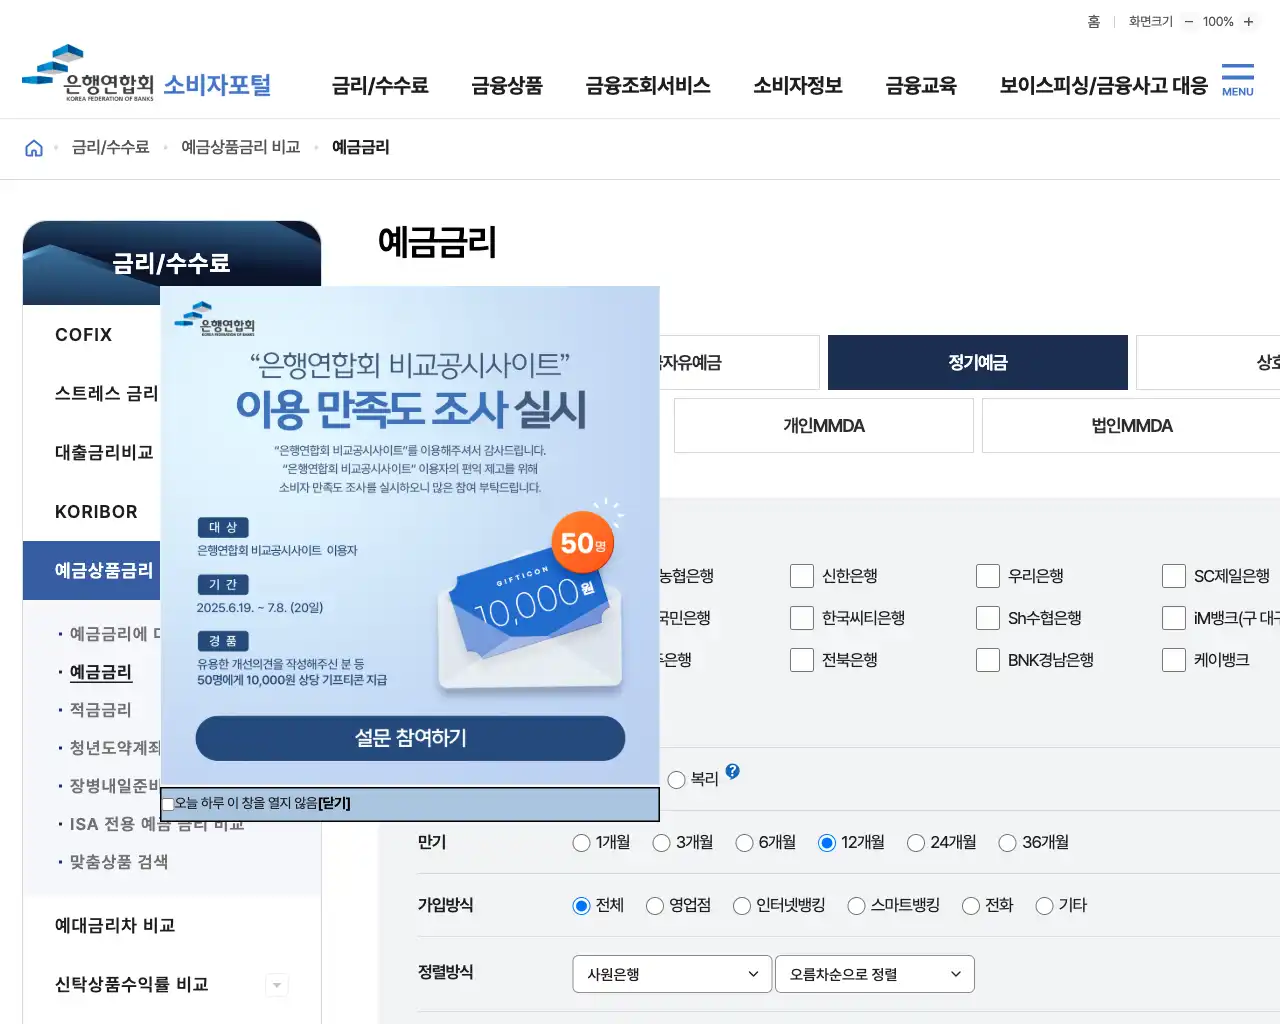Increase screen size with plus icon
Viewport: 1280px width, 1024px height.
(1248, 21)
